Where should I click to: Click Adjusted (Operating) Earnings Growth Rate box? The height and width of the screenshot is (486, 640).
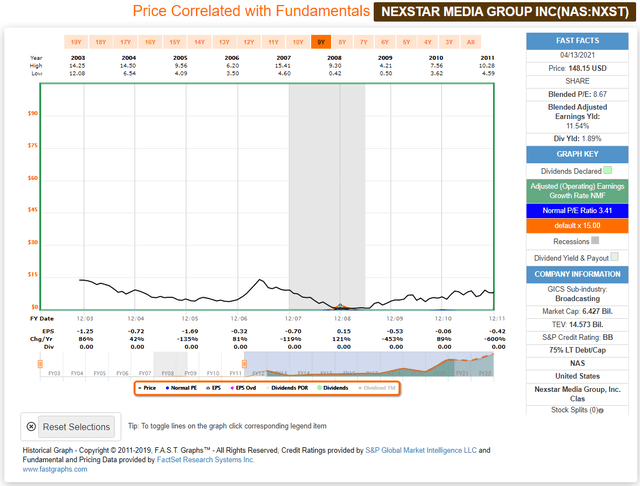point(577,191)
